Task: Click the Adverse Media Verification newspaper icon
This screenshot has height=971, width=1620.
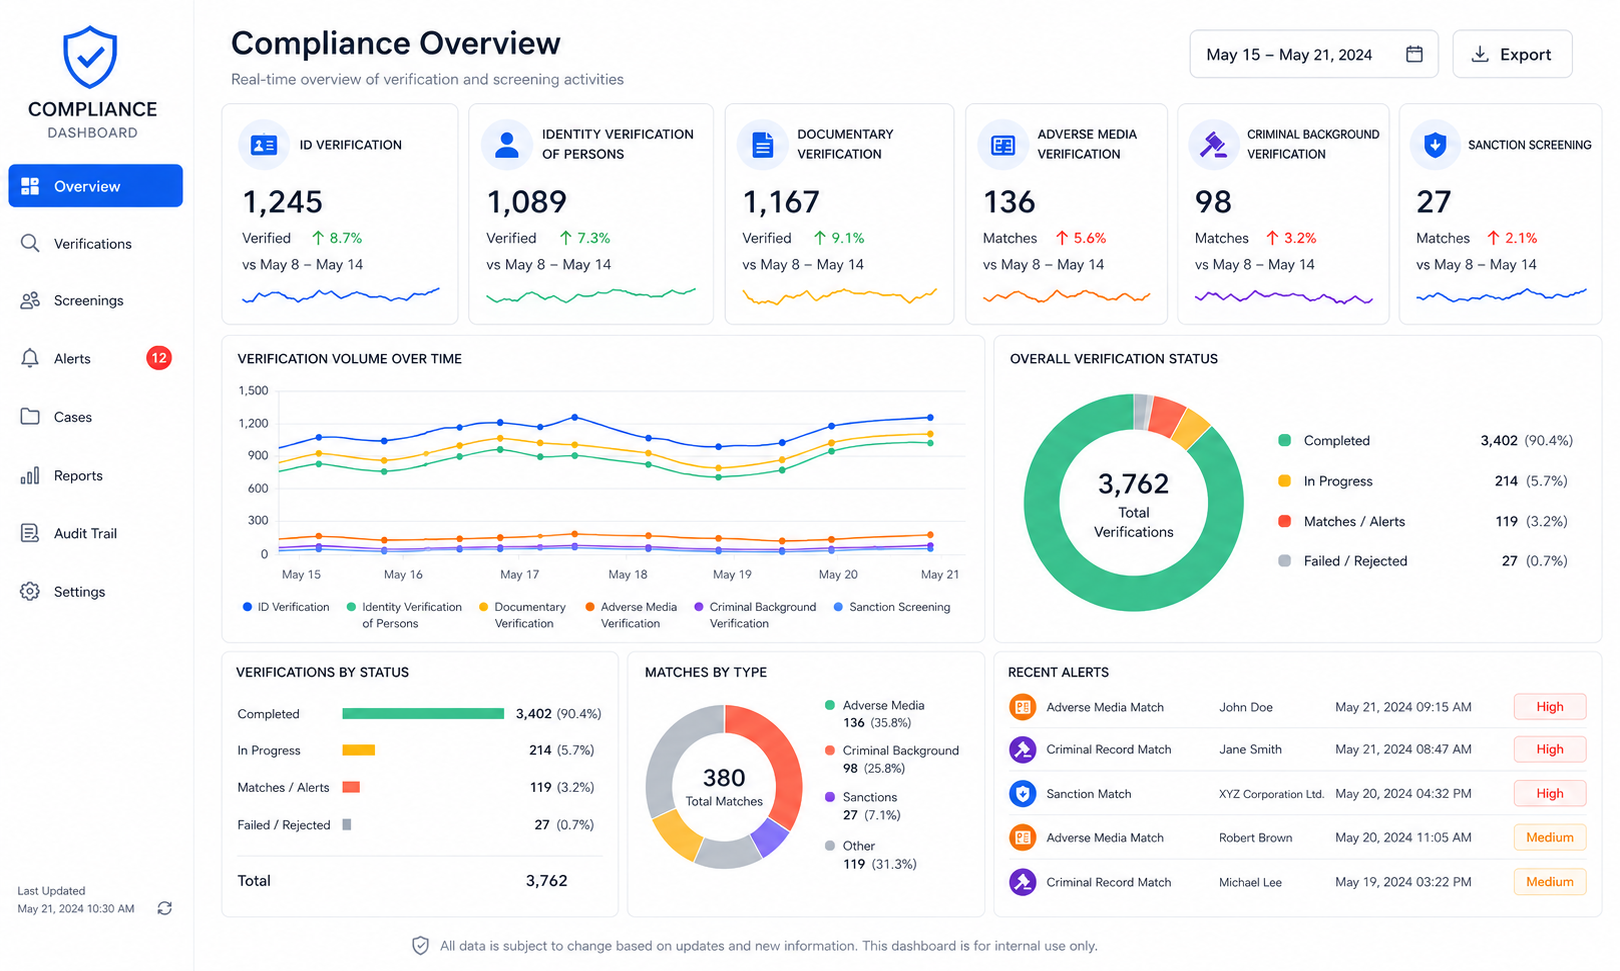Action: 1003,145
